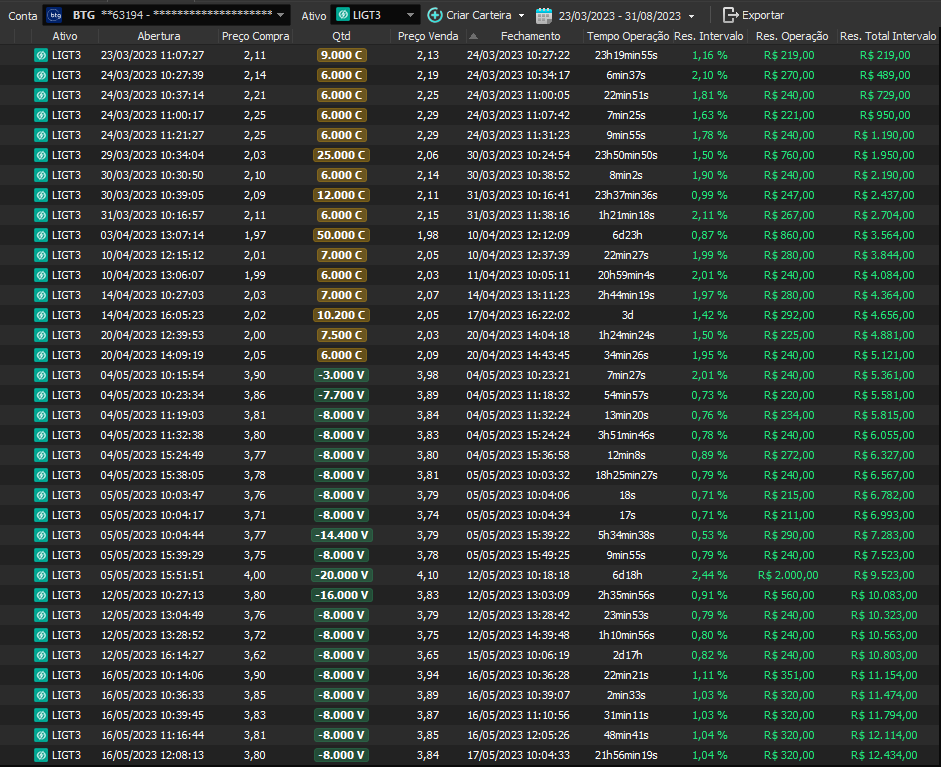
Task: Expand the Ativo LIGT3 dropdown
Action: tap(410, 15)
